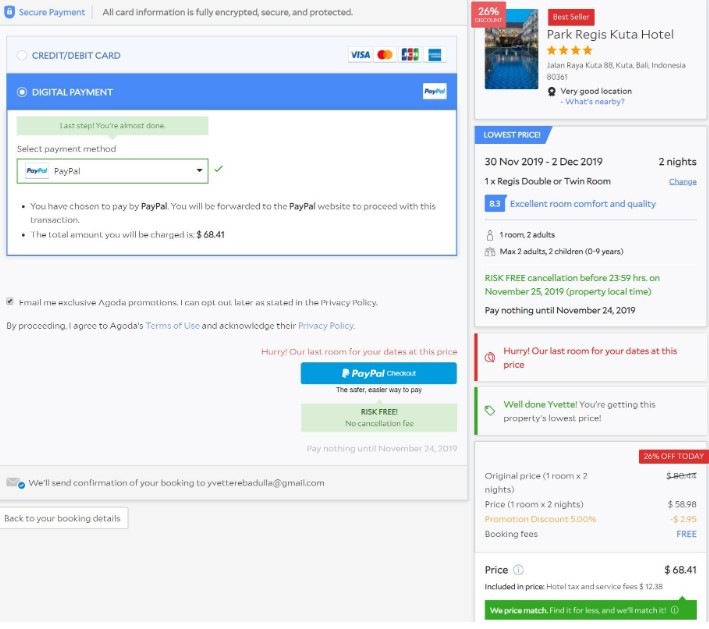The image size is (709, 629).
Task: Click Back to your booking details
Action: pyautogui.click(x=63, y=519)
